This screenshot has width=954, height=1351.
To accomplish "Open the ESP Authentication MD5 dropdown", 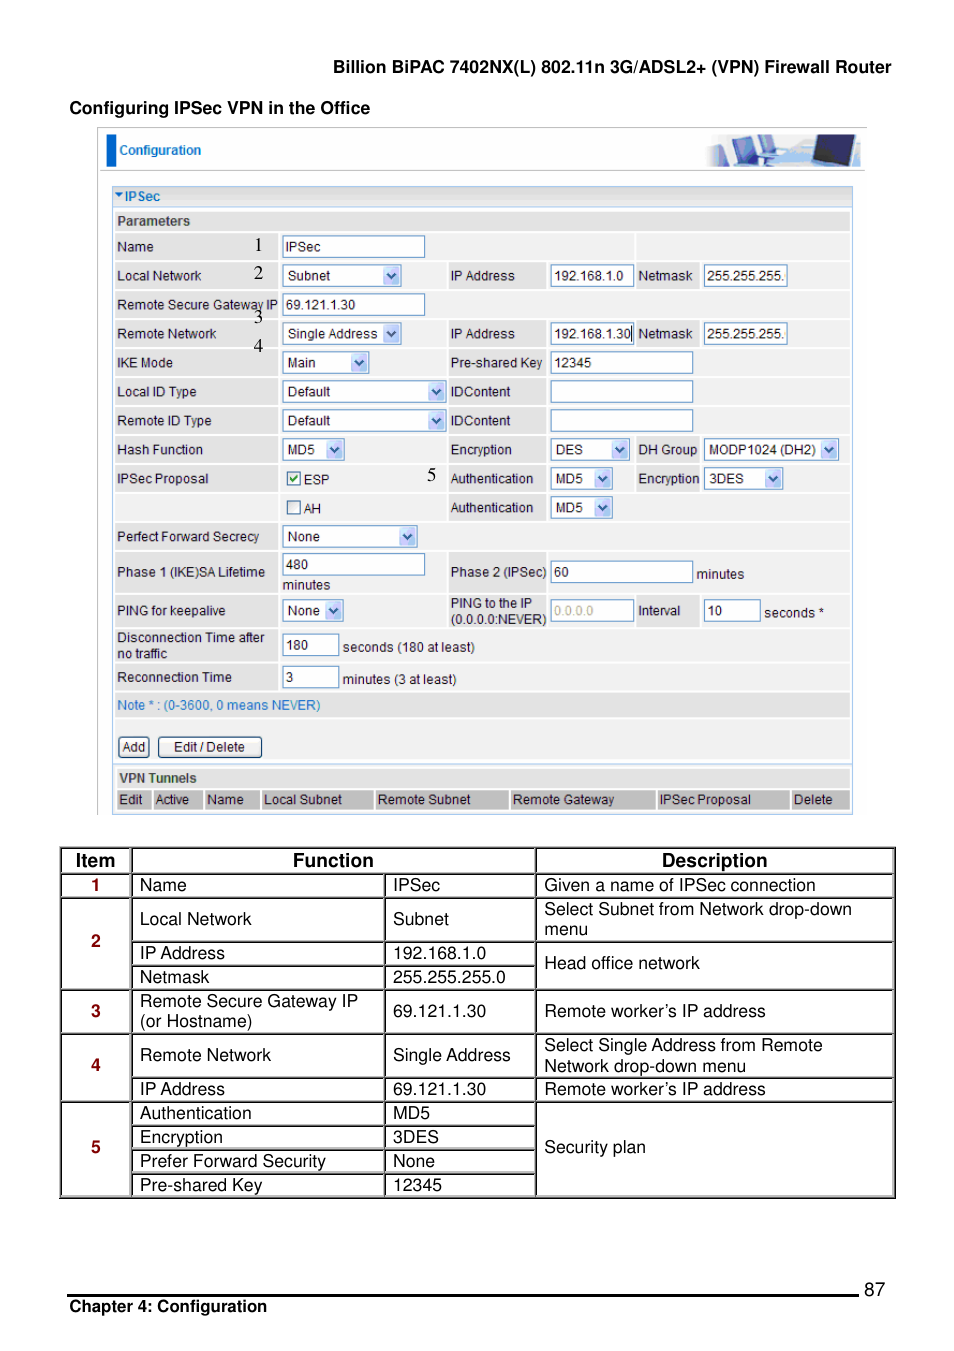I will pyautogui.click(x=582, y=479).
